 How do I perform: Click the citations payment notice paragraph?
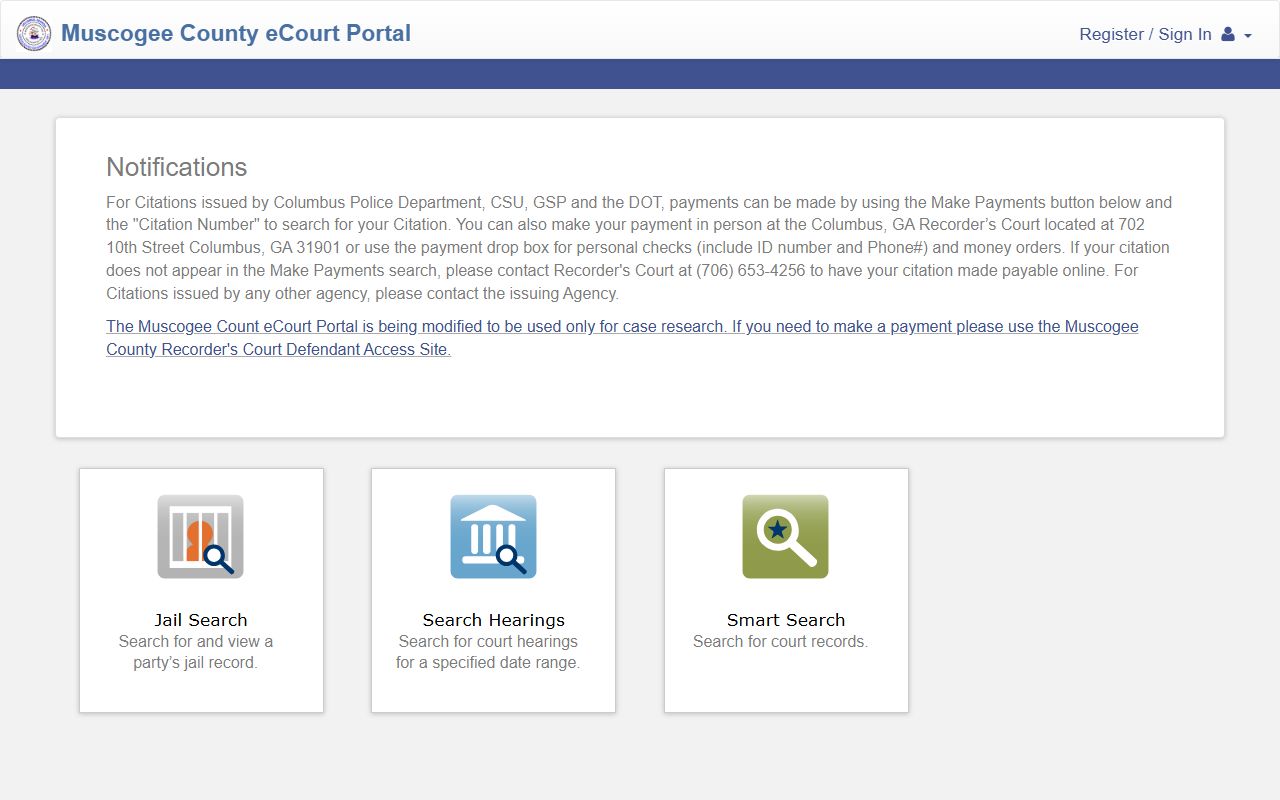(639, 248)
